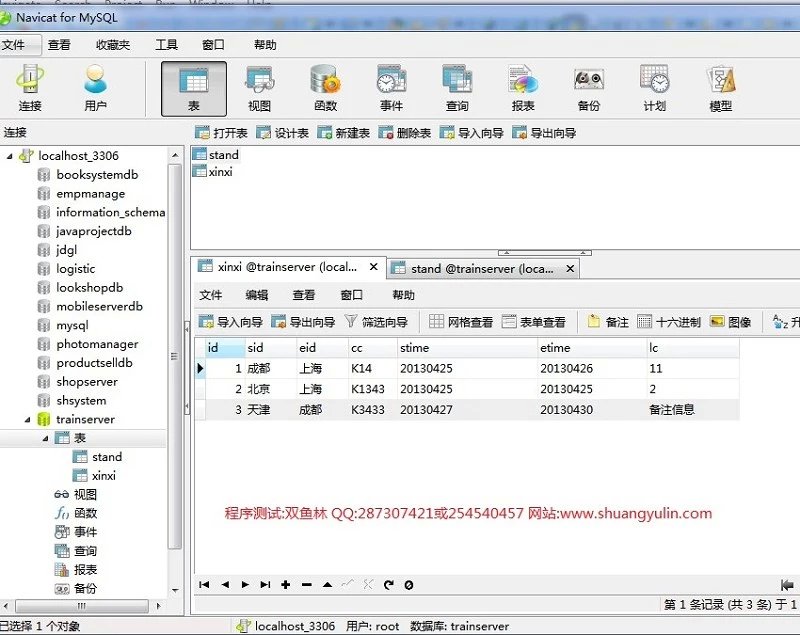Go to first record navigation button

tap(204, 585)
